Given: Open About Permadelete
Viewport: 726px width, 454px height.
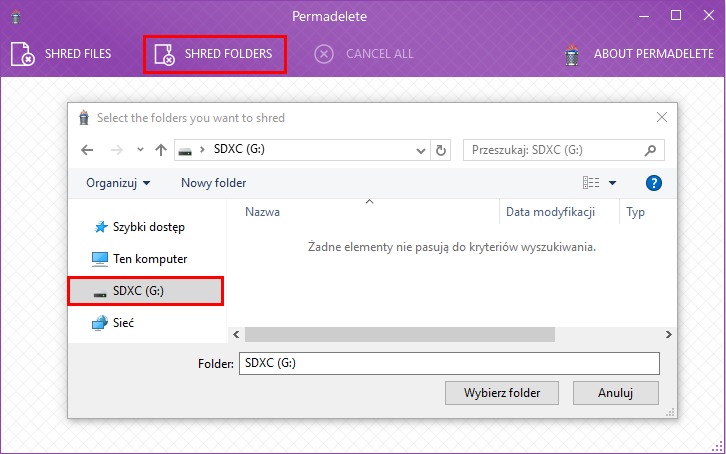Looking at the screenshot, I should pos(639,54).
